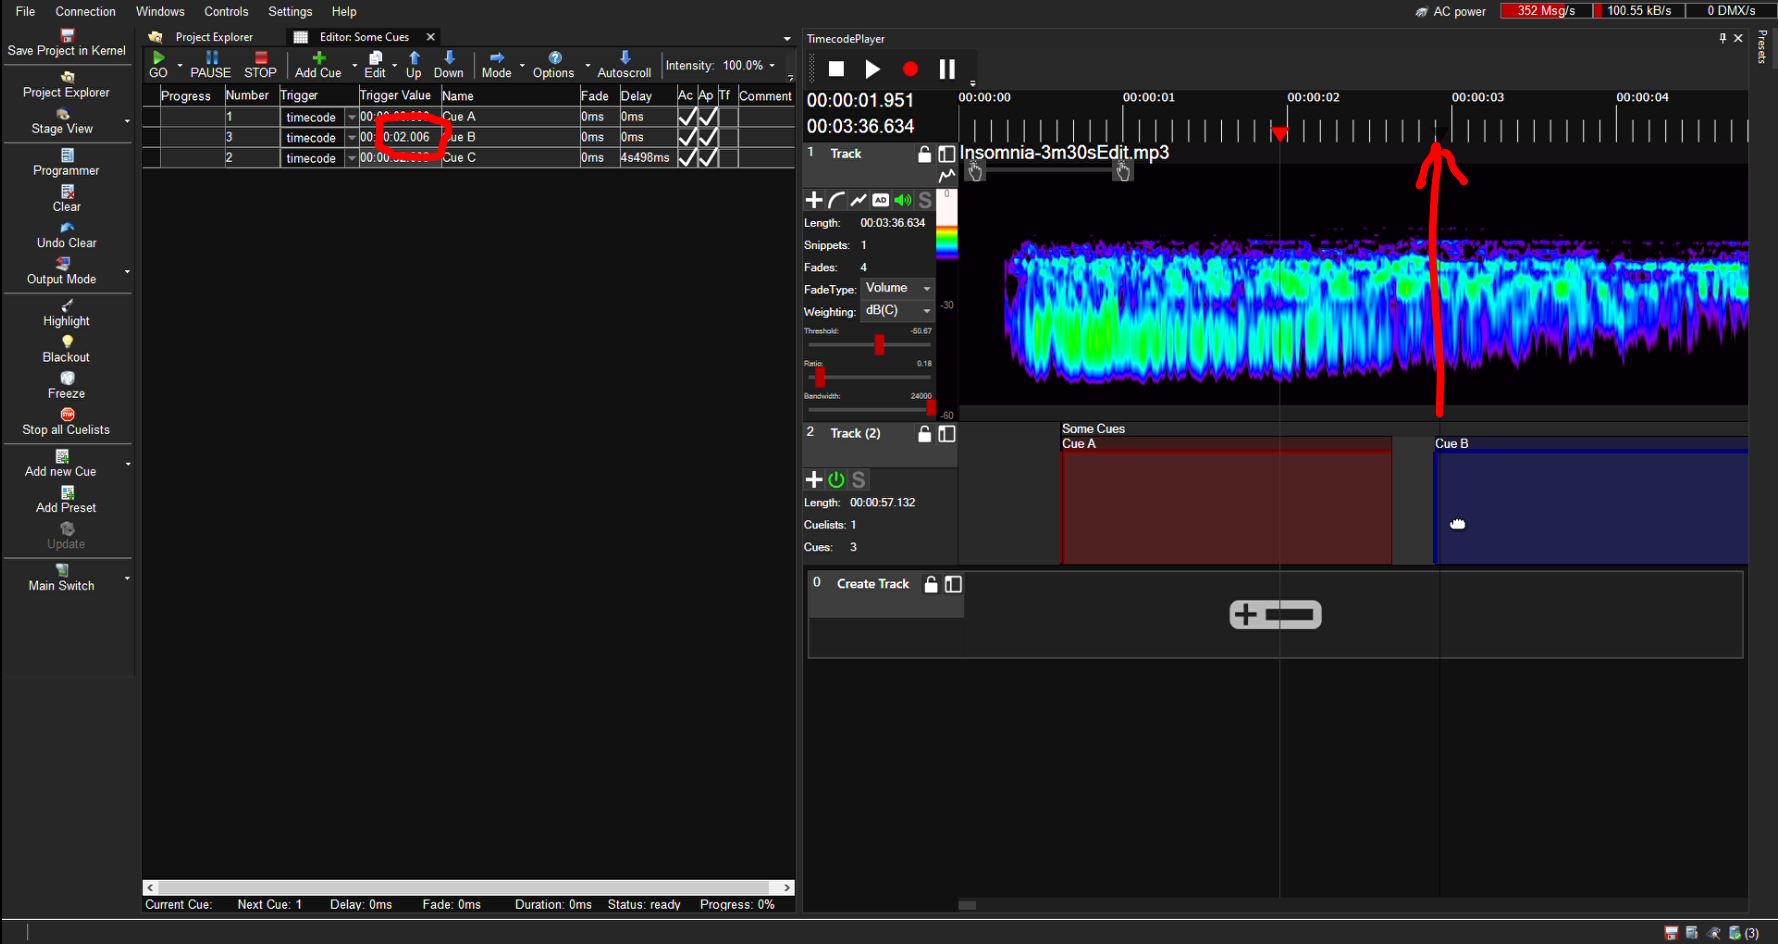Open the FadeType dropdown showing Volume

tap(898, 289)
